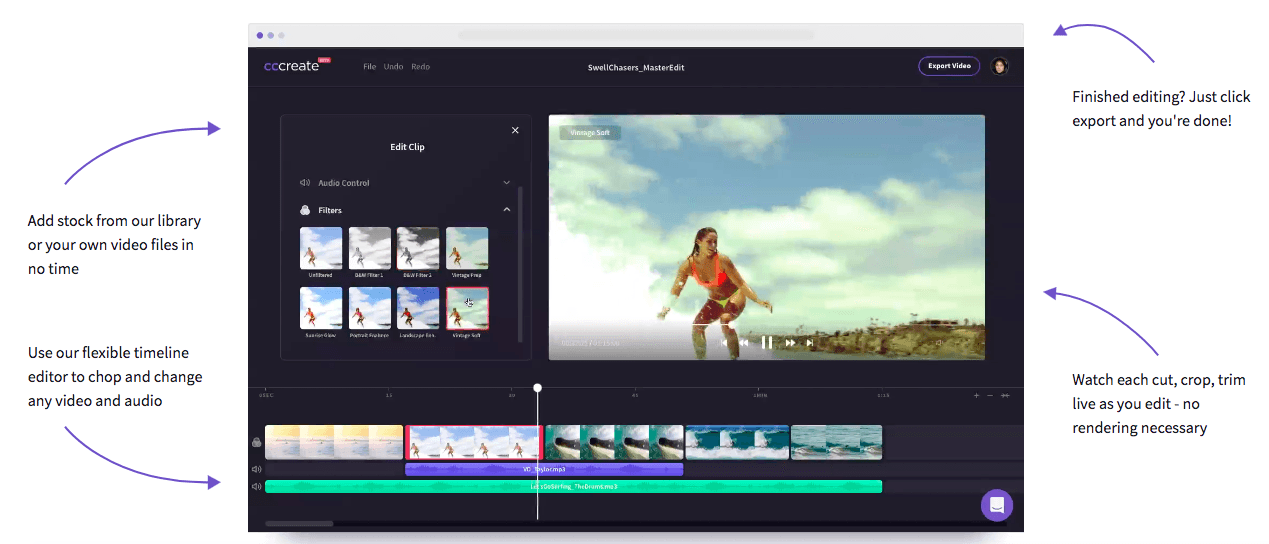Toggle preview volume speaker icon
Image resolution: width=1269 pixels, height=544 pixels.
[x=939, y=343]
